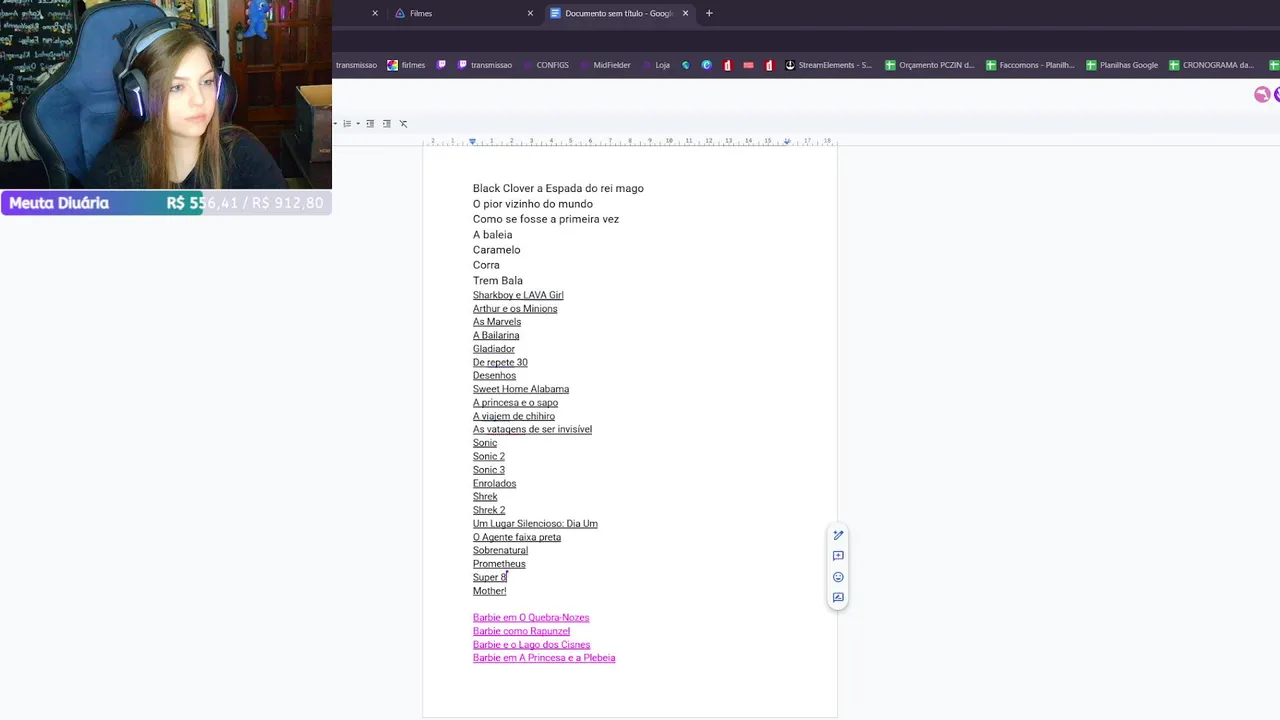1280x720 pixels.
Task: Open the Orçamento PCZIN bookmark
Action: pos(929,65)
